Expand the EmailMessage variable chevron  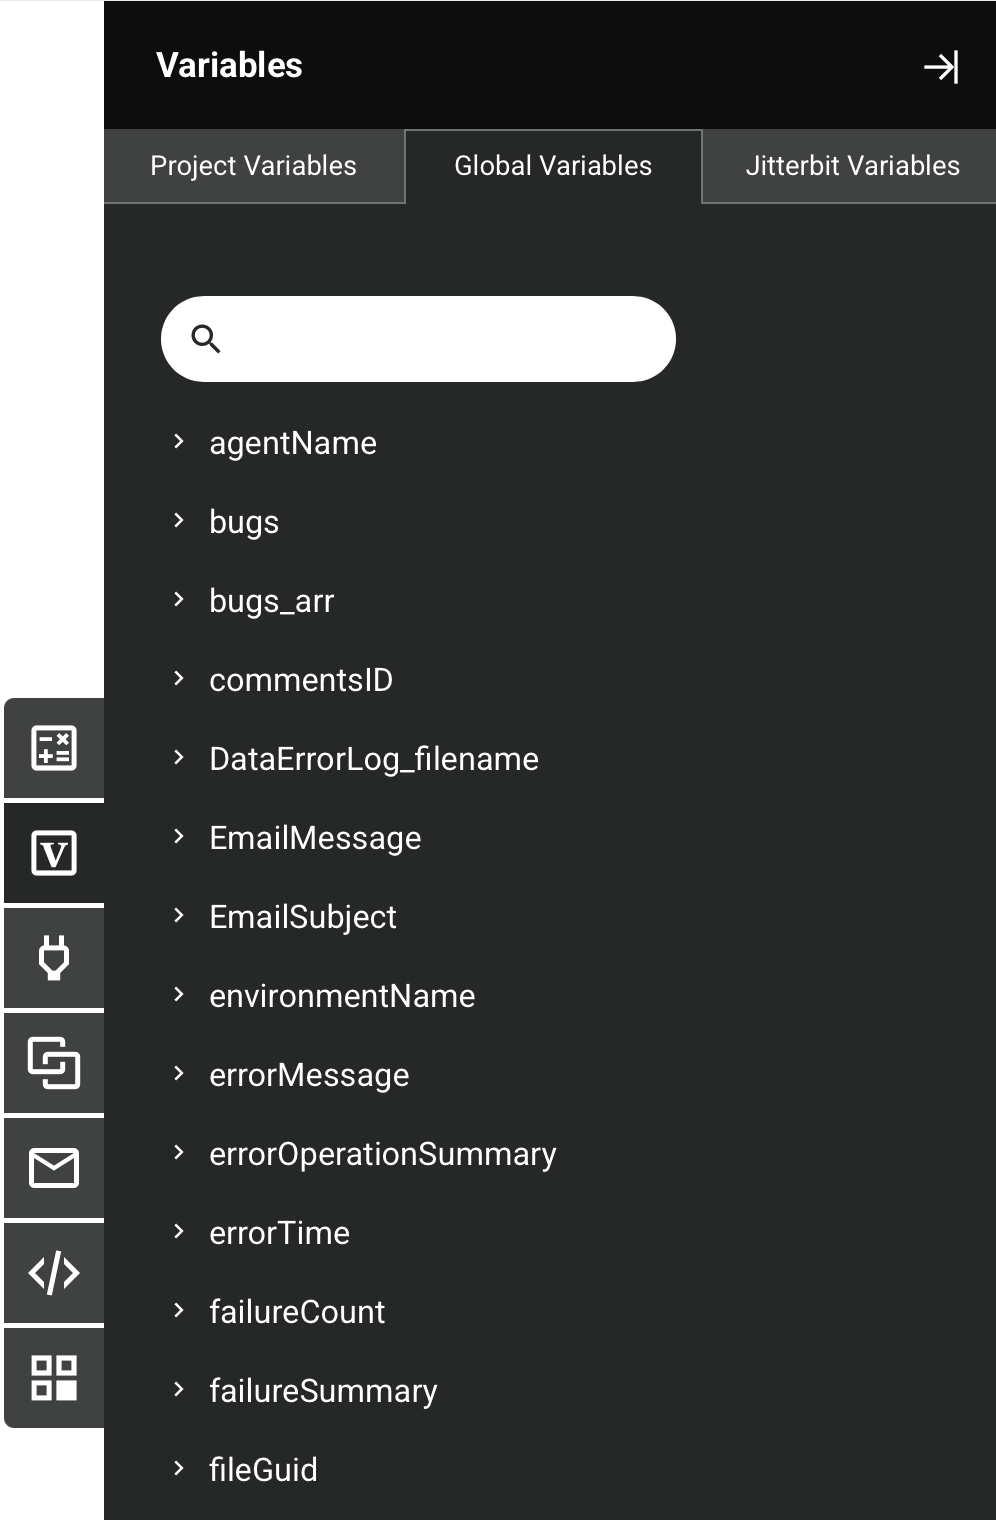pyautogui.click(x=179, y=837)
